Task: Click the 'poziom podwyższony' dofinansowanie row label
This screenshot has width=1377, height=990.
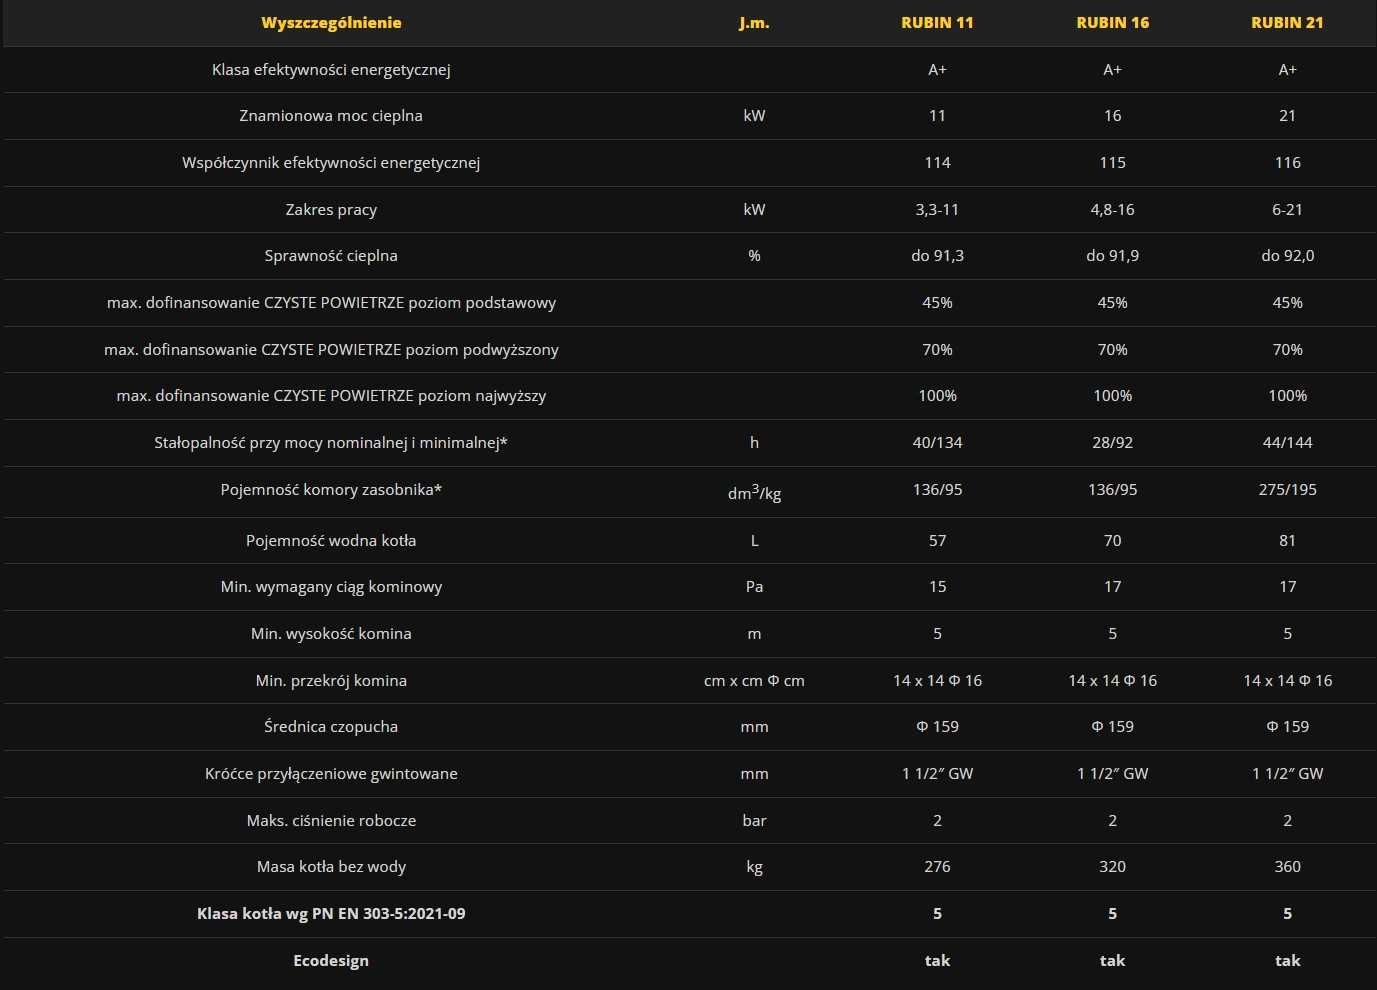Action: click(x=331, y=350)
